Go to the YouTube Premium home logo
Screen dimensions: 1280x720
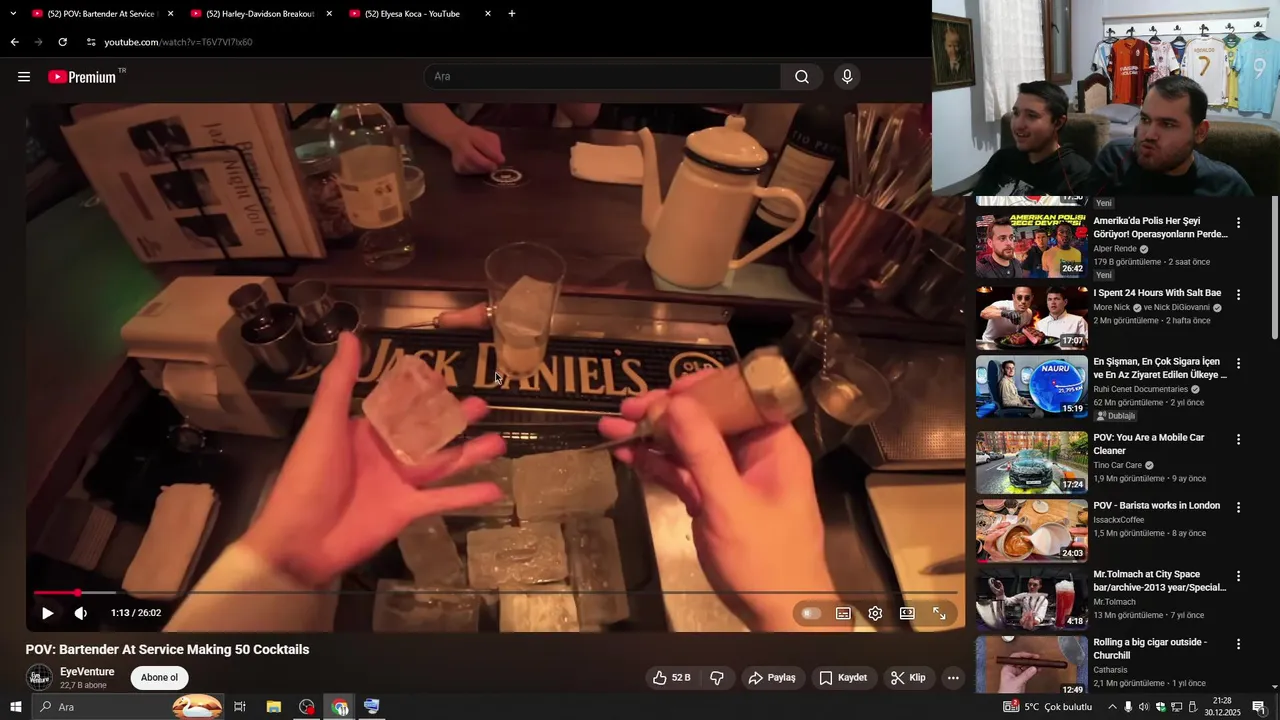[x=84, y=77]
